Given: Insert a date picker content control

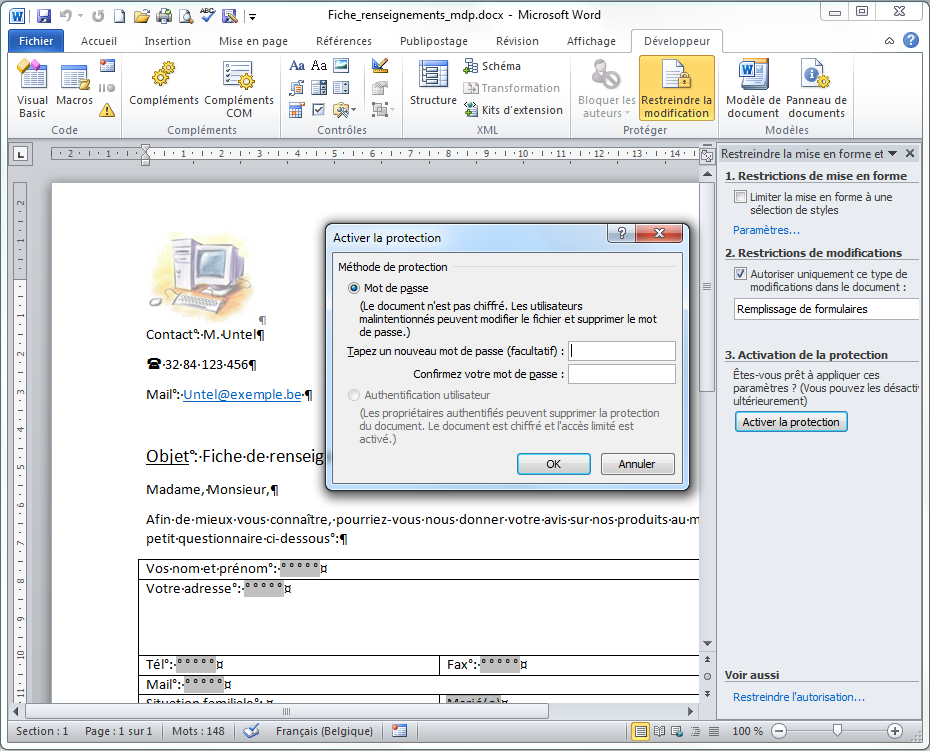Looking at the screenshot, I should (x=297, y=110).
